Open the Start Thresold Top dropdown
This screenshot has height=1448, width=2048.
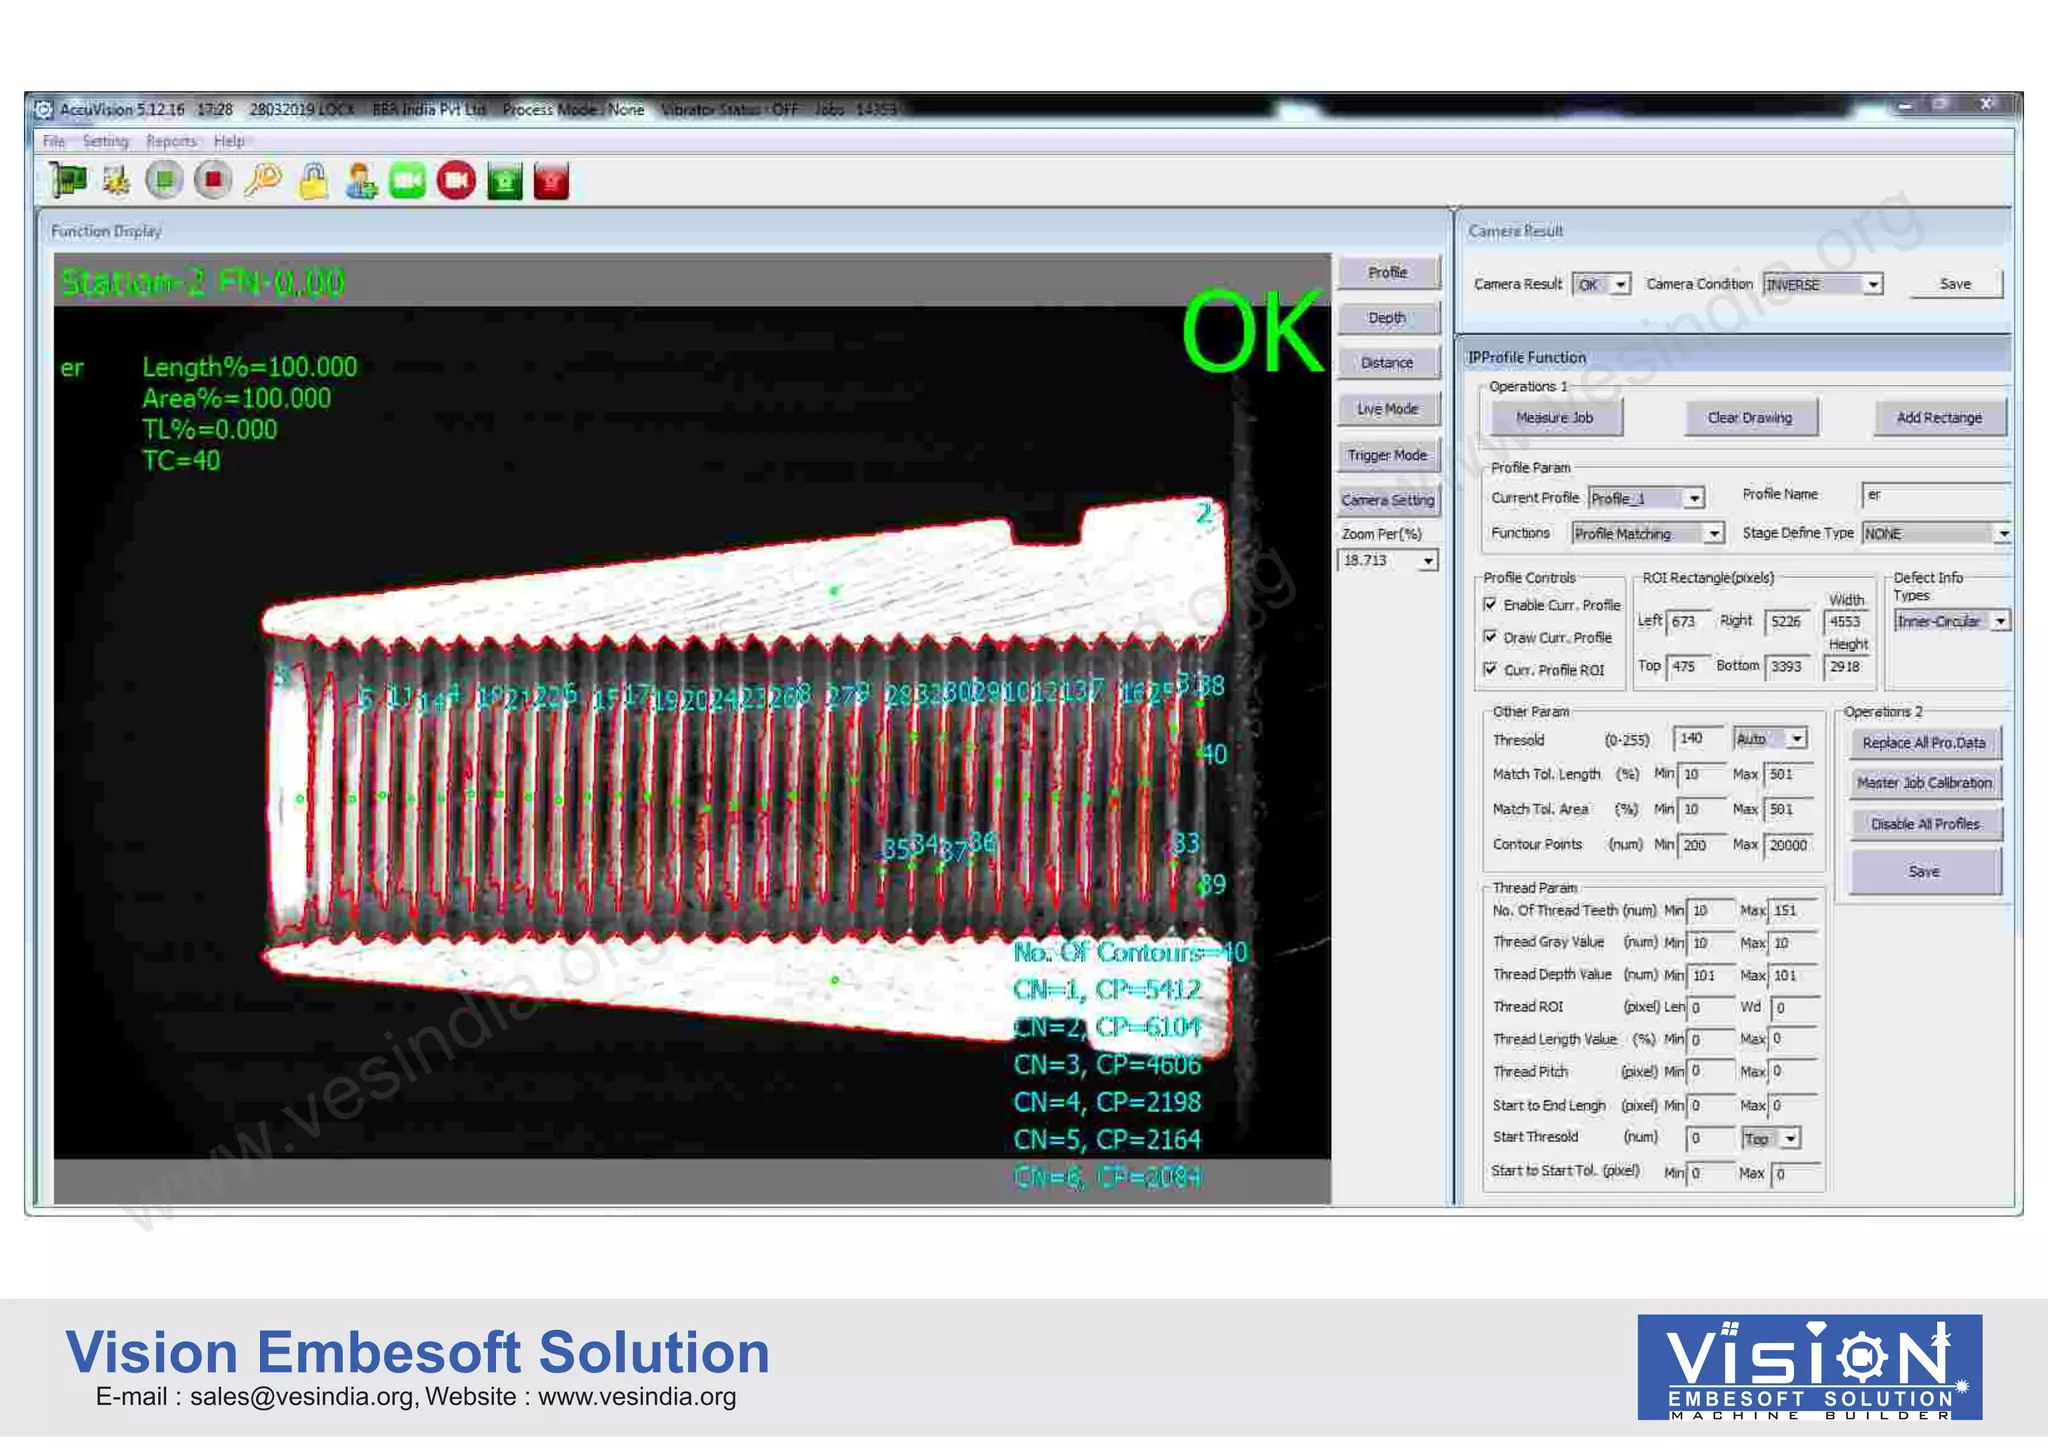click(1770, 1138)
